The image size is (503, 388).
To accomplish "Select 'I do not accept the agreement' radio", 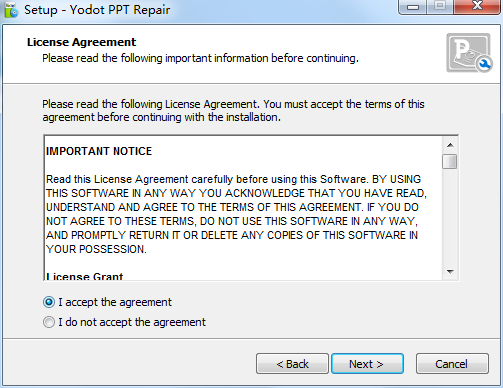I will click(49, 322).
